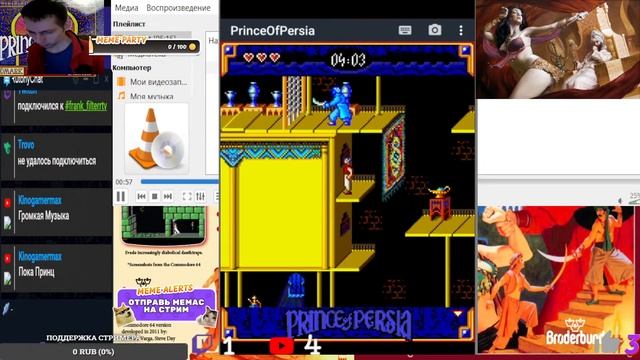Pause playback in the VLC player
Viewport: 640px width, 360px height.
click(x=121, y=197)
